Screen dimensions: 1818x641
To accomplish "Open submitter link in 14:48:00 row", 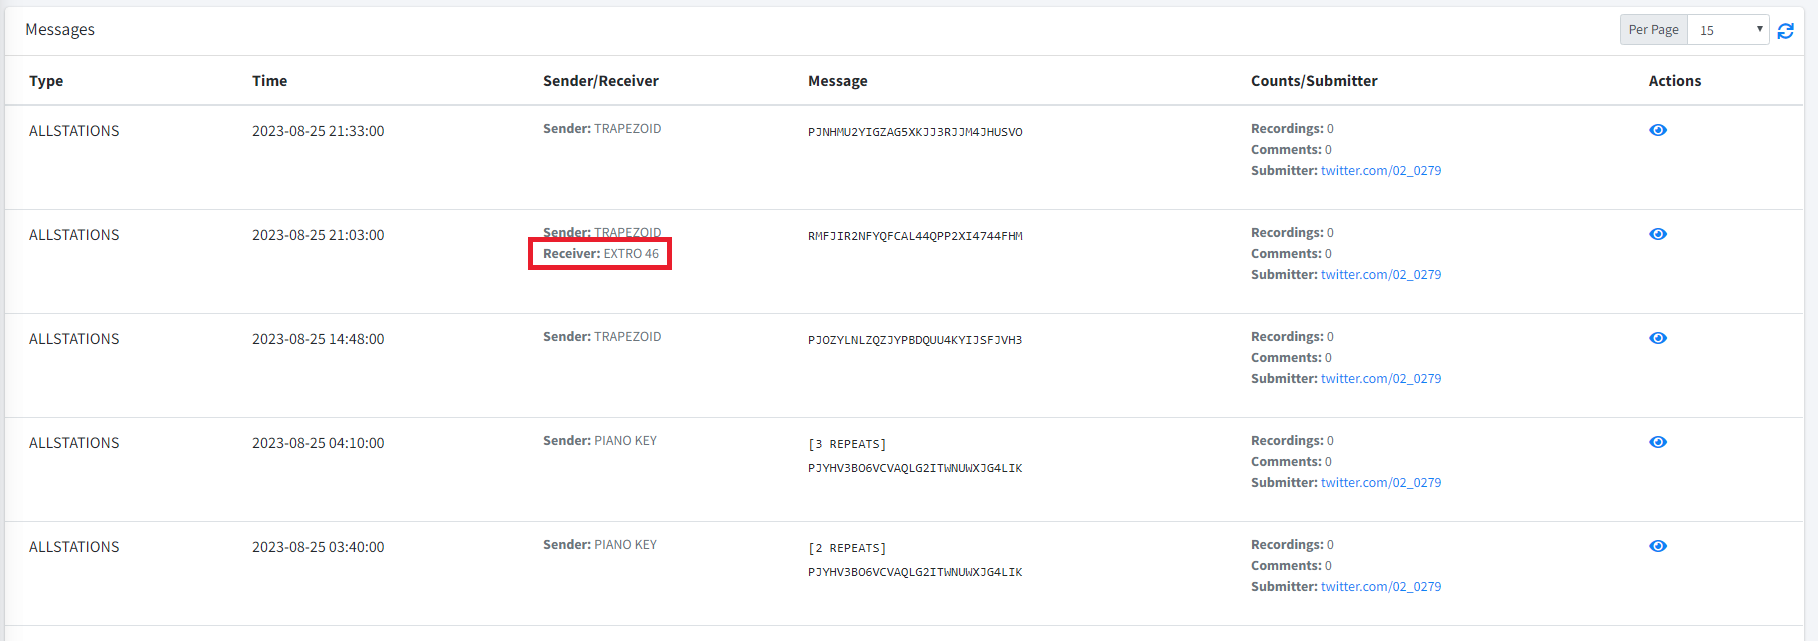I will click(x=1381, y=379).
